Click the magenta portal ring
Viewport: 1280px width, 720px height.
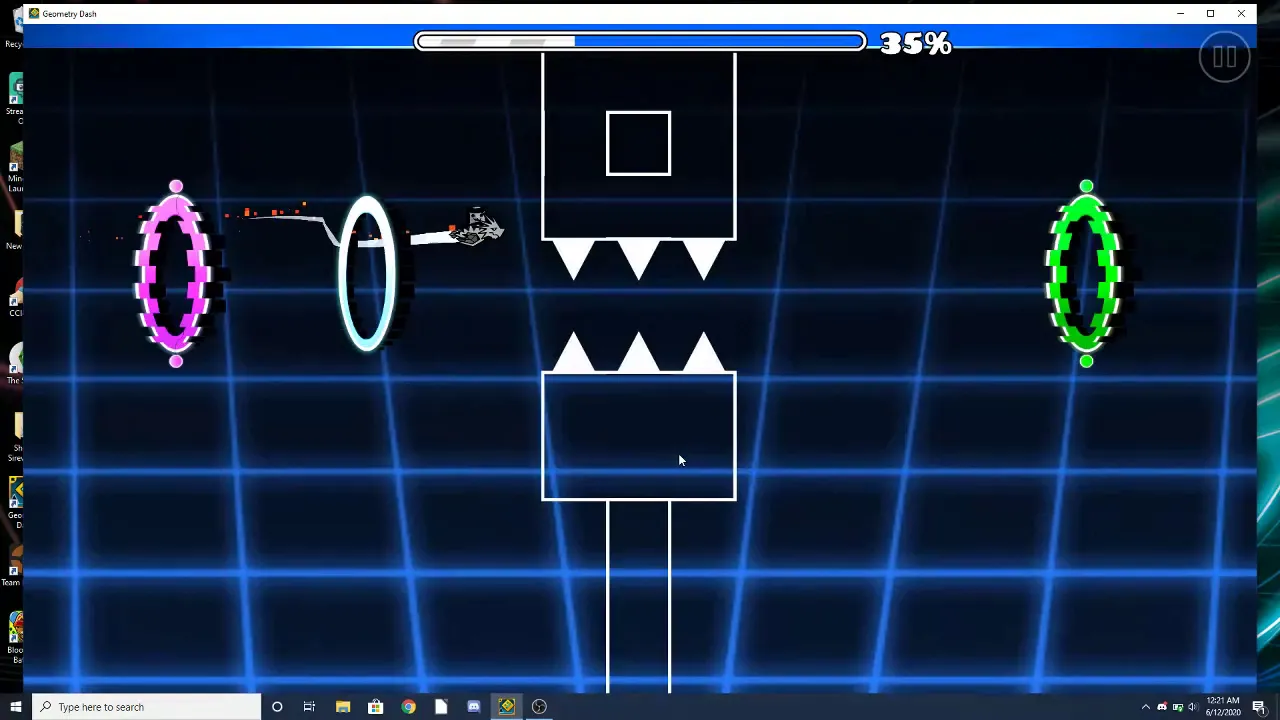tap(176, 273)
